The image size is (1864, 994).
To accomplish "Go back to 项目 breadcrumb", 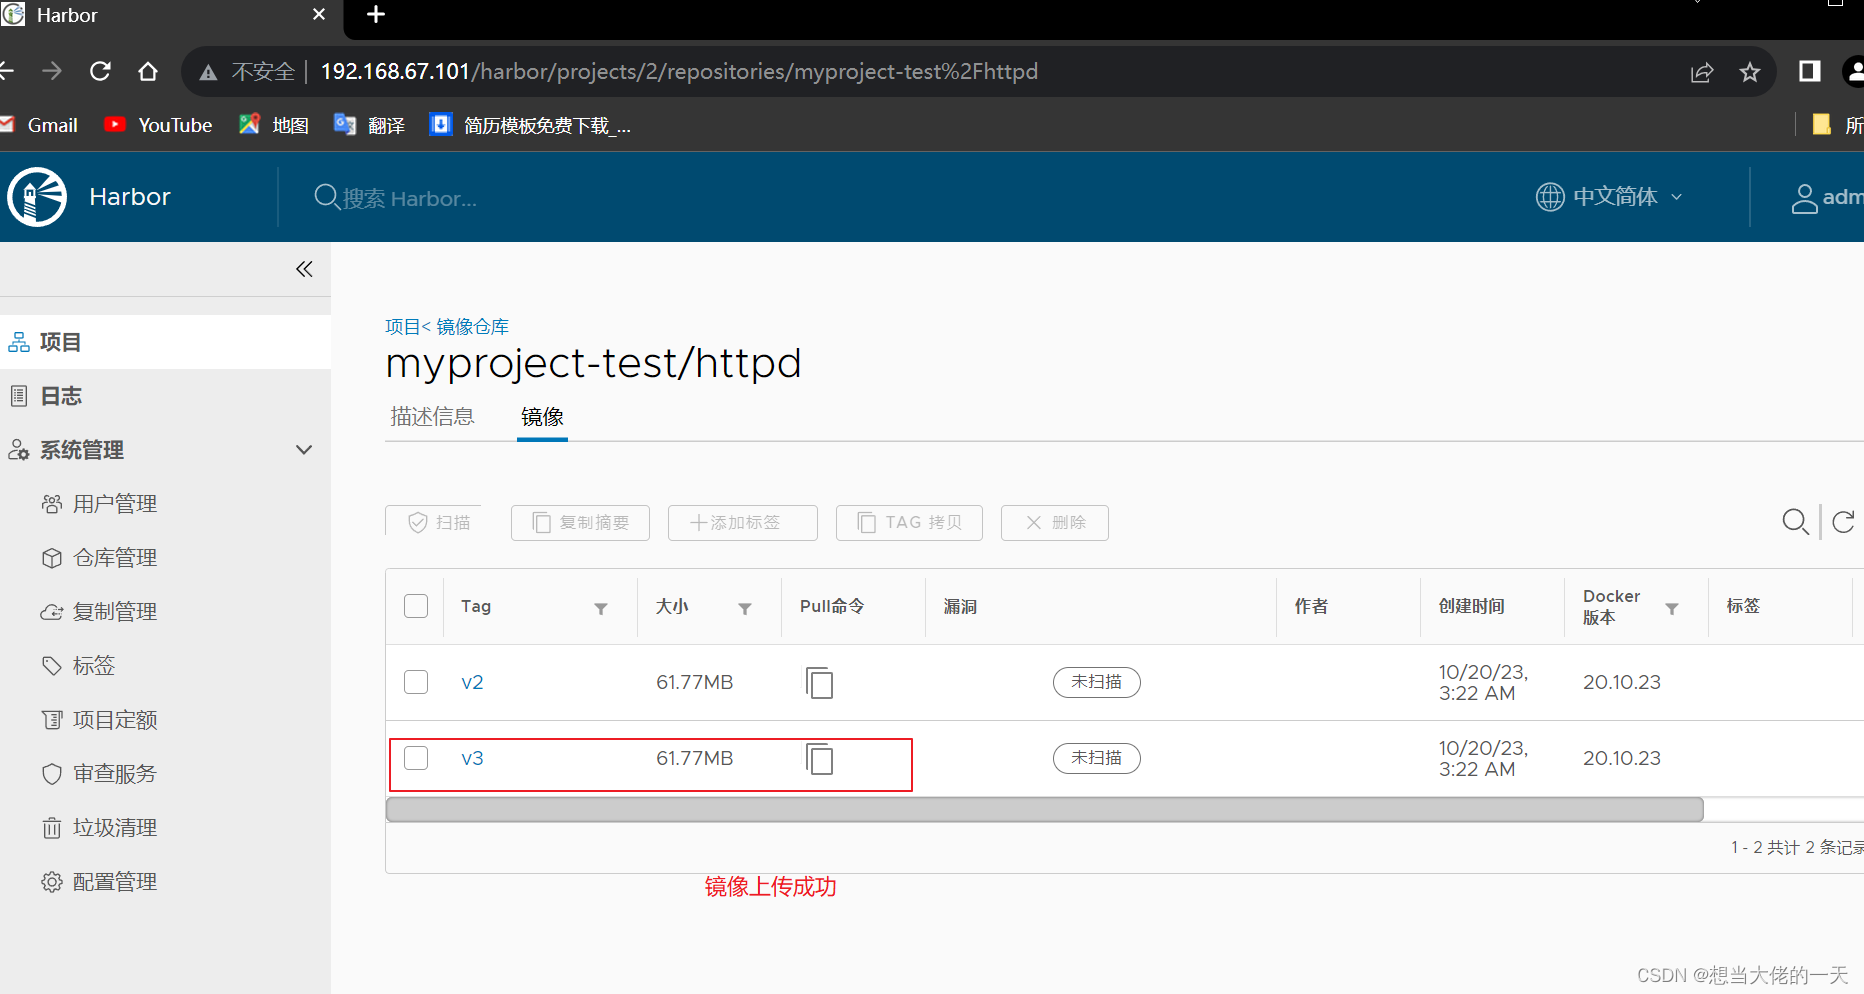I will [x=403, y=327].
